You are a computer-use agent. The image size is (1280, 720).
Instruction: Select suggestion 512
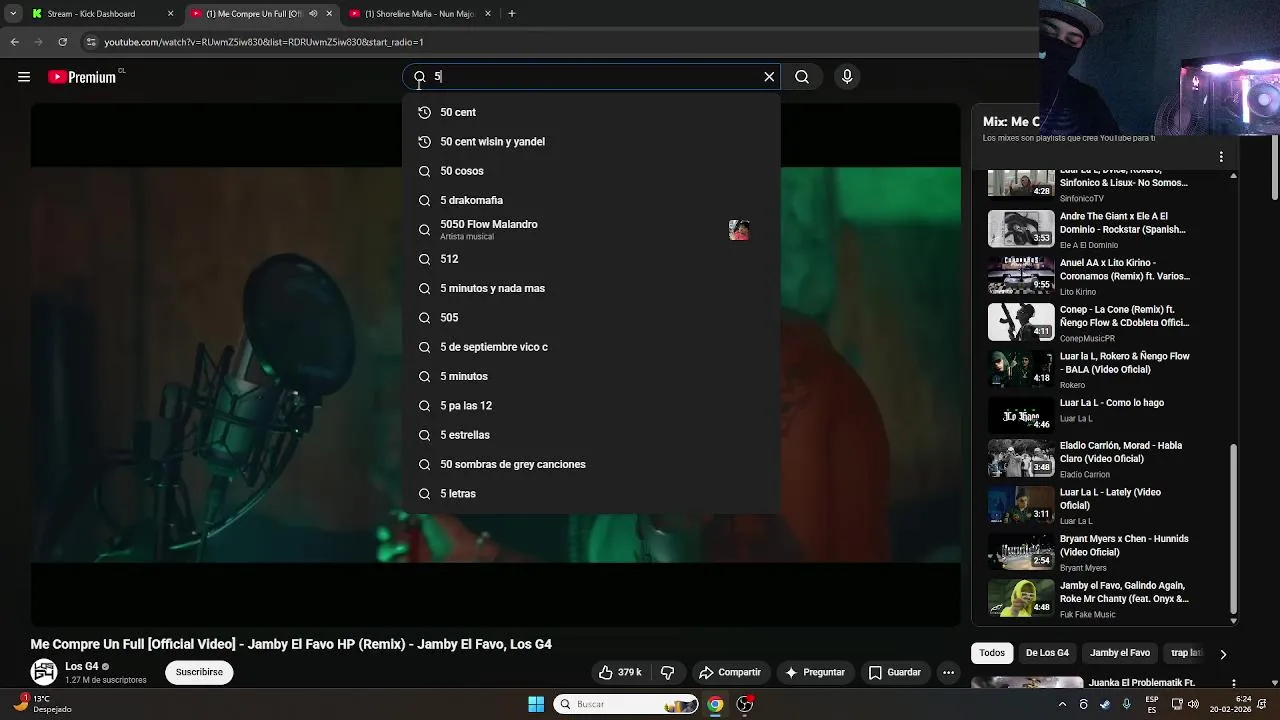tap(591, 259)
